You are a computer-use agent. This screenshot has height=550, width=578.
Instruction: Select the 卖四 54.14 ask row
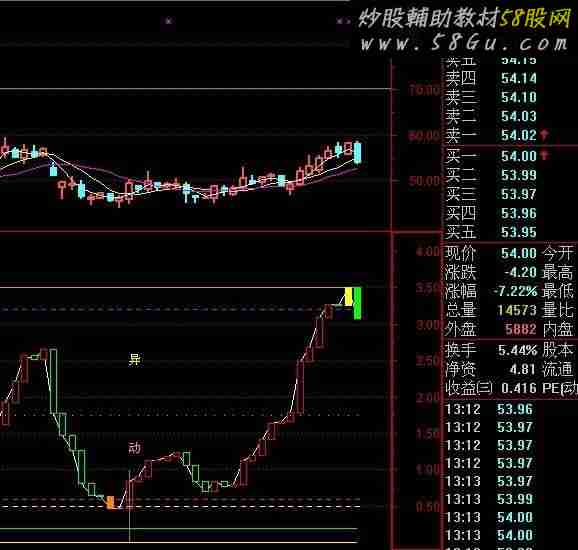point(492,78)
